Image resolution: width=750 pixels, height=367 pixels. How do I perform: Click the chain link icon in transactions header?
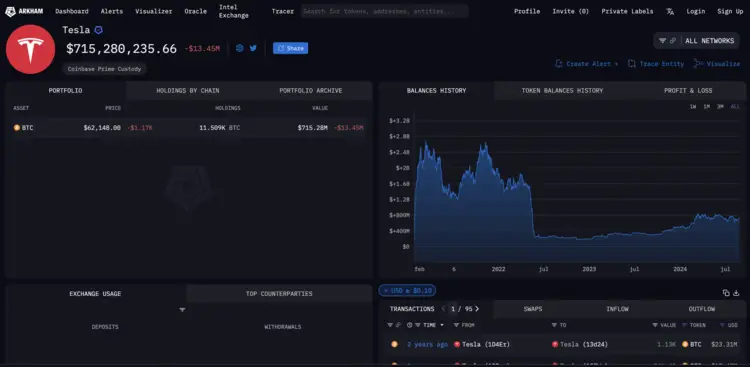398,325
